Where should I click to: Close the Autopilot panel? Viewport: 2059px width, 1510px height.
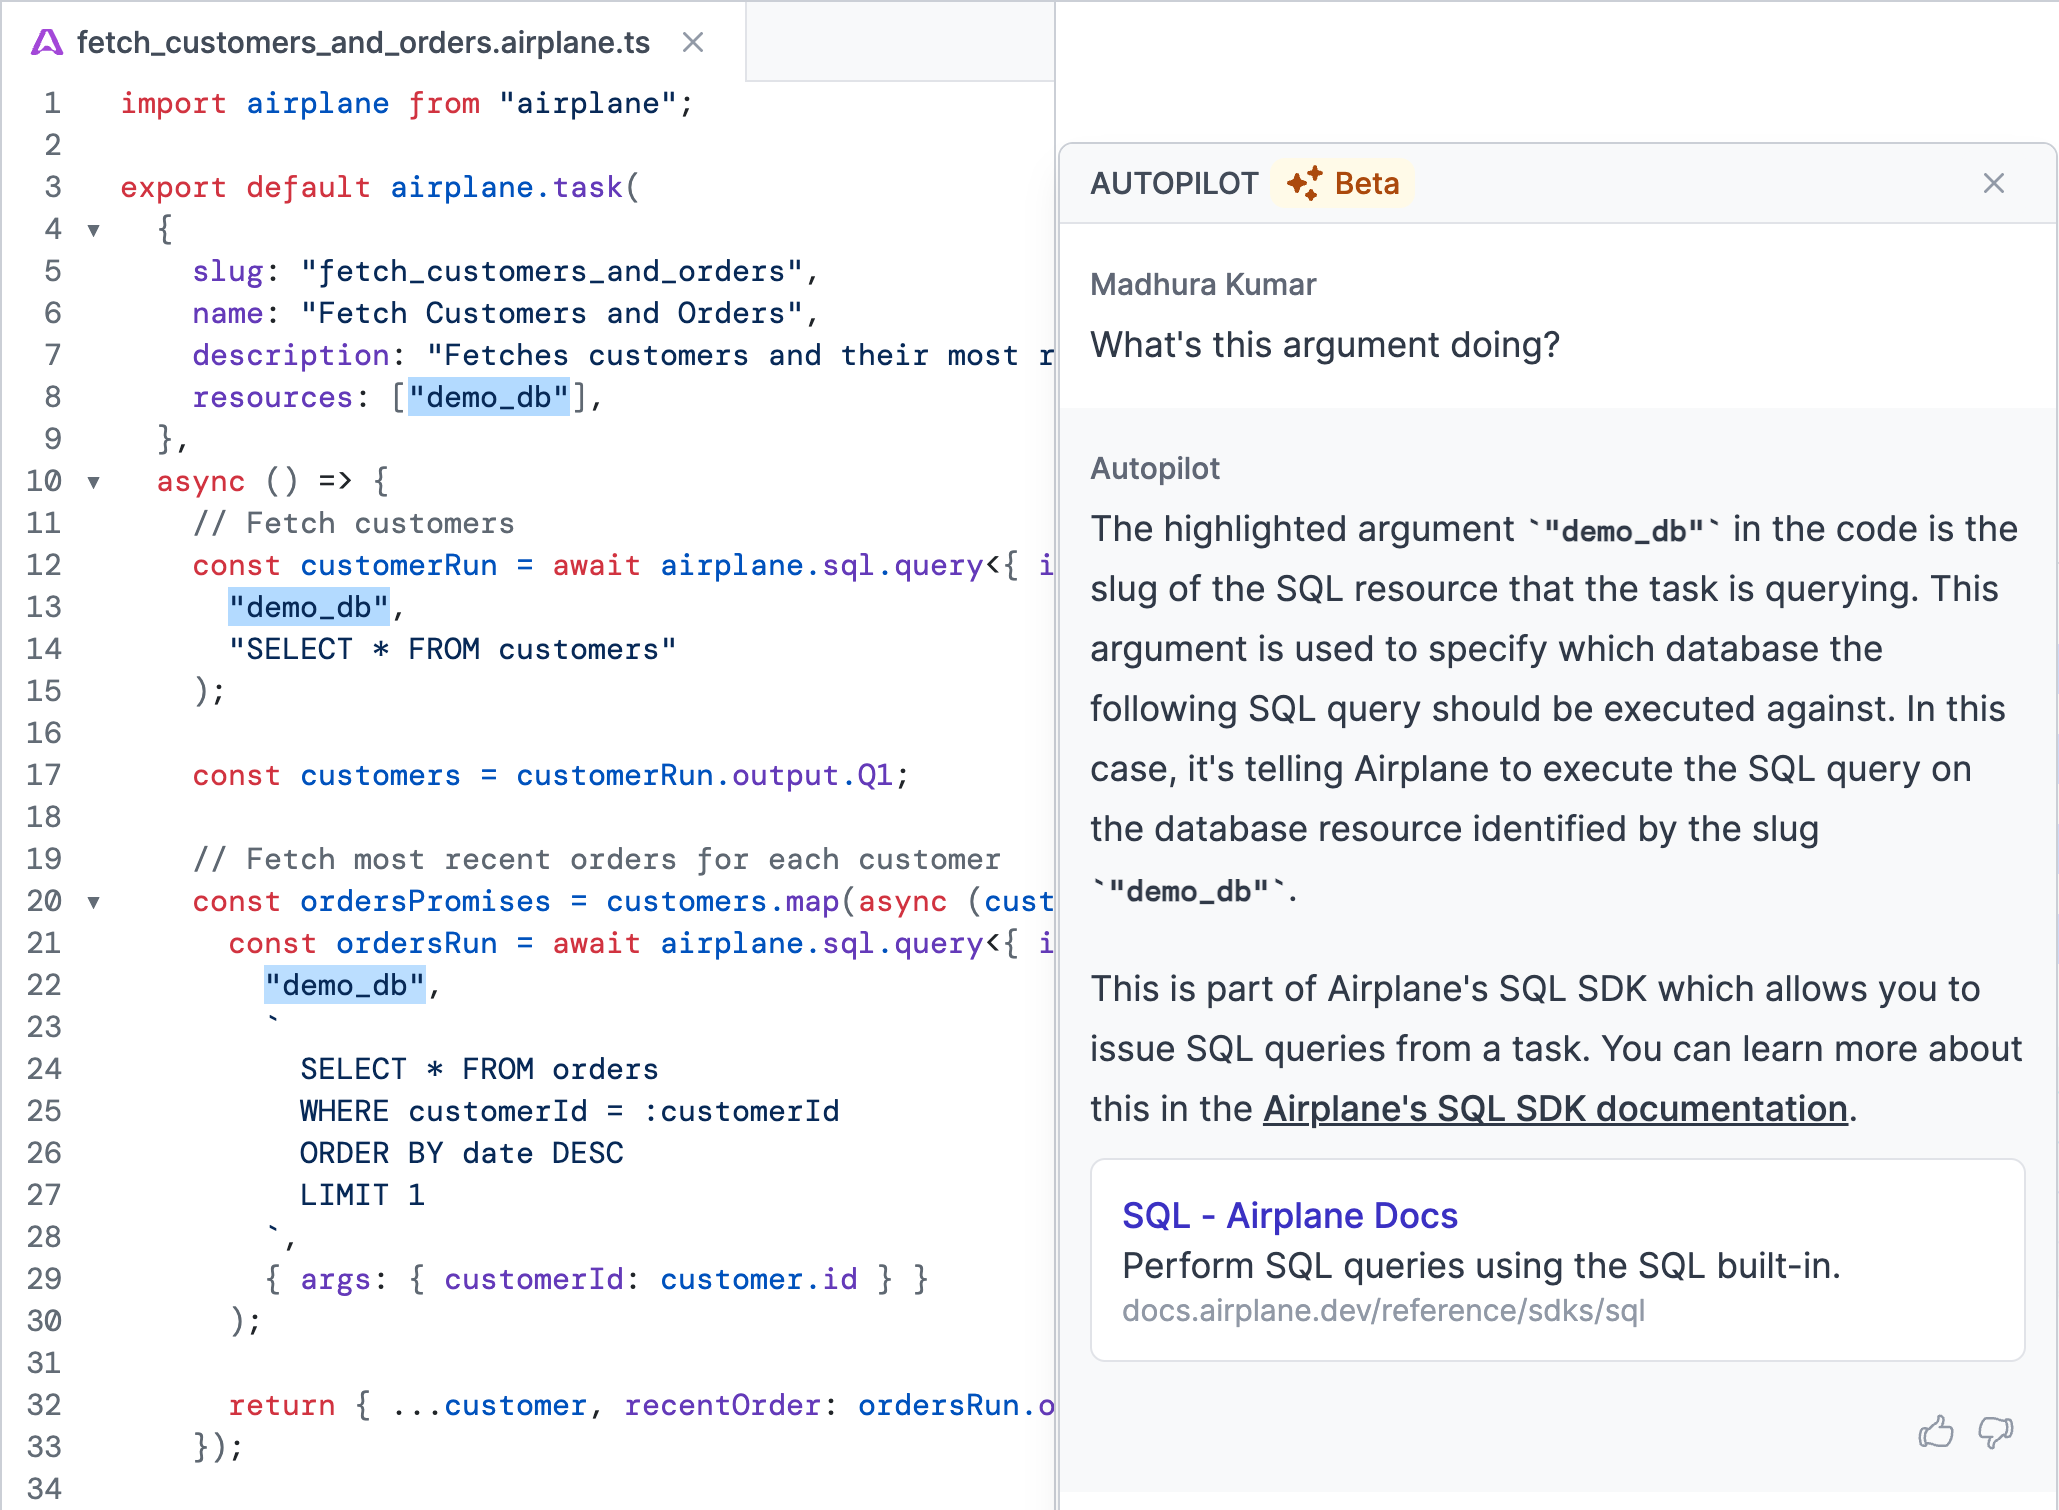(1994, 183)
